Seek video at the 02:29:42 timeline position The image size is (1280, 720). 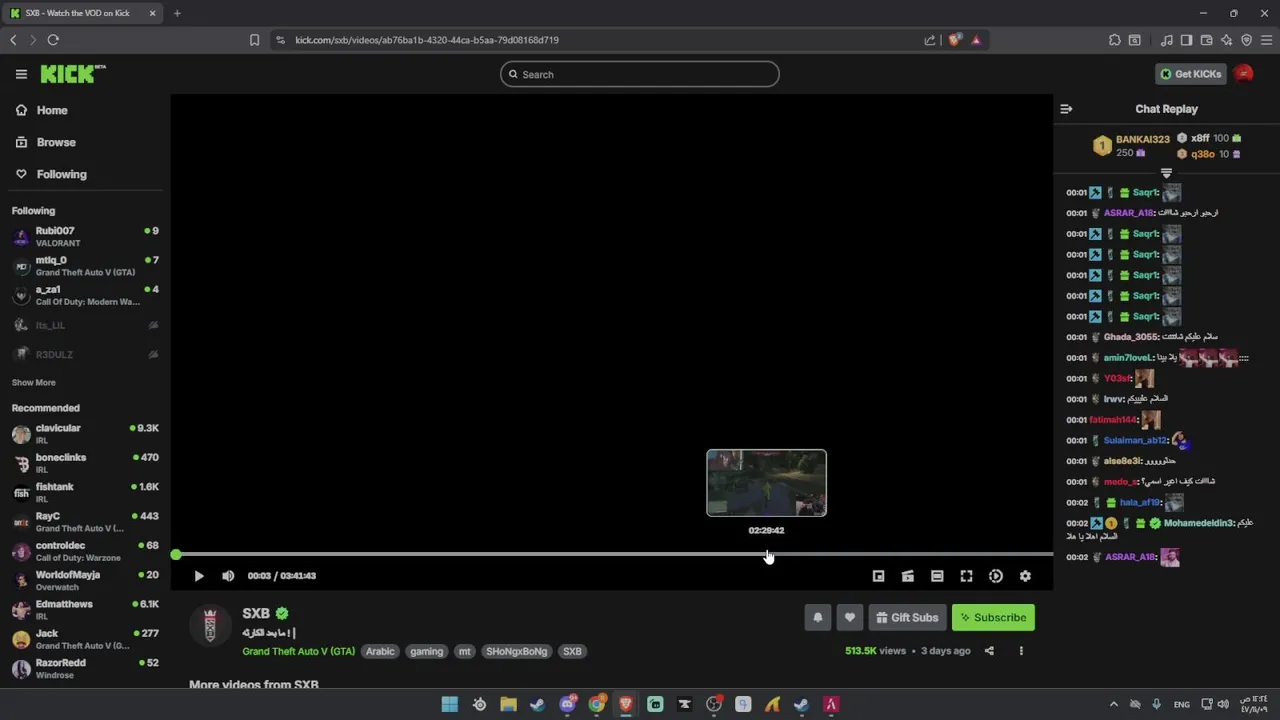767,554
